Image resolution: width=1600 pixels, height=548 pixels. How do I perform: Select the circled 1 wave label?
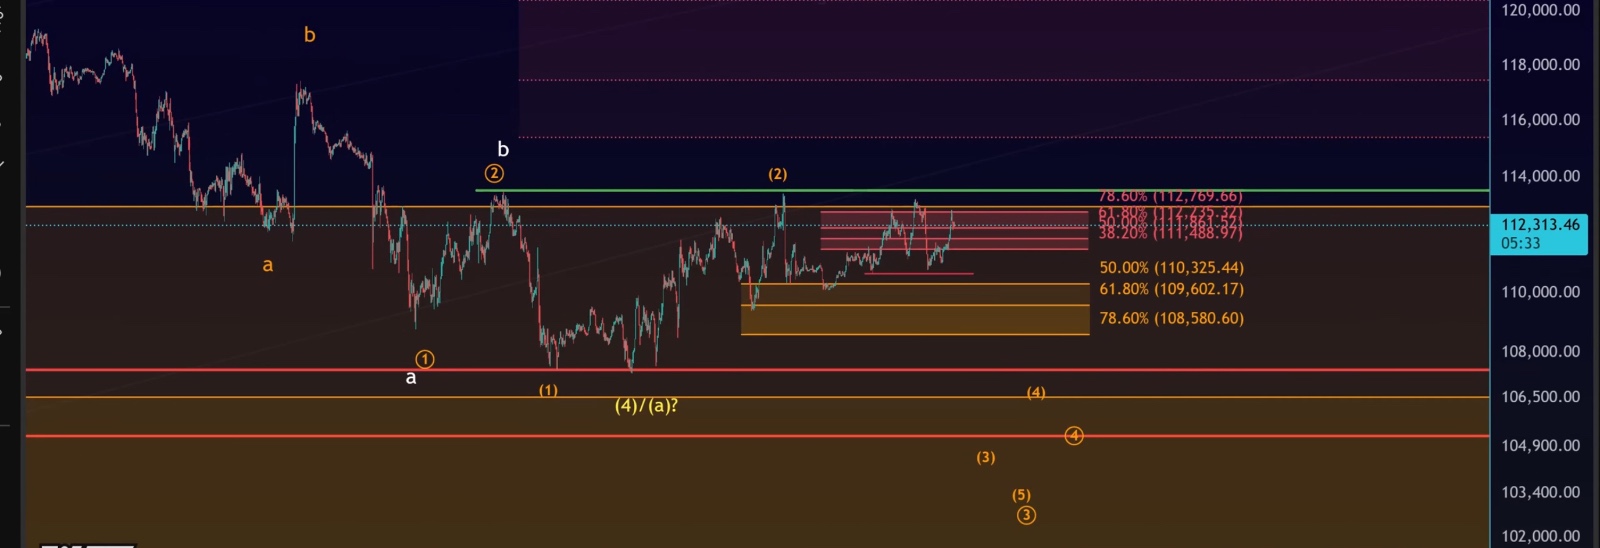425,359
